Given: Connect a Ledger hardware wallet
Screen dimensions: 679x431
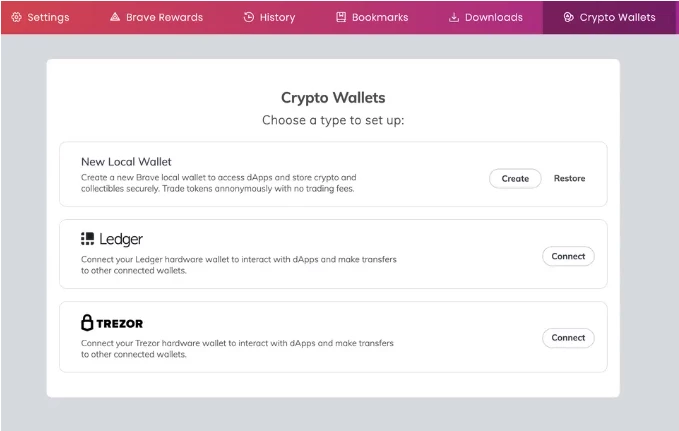Looking at the screenshot, I should click(x=568, y=256).
